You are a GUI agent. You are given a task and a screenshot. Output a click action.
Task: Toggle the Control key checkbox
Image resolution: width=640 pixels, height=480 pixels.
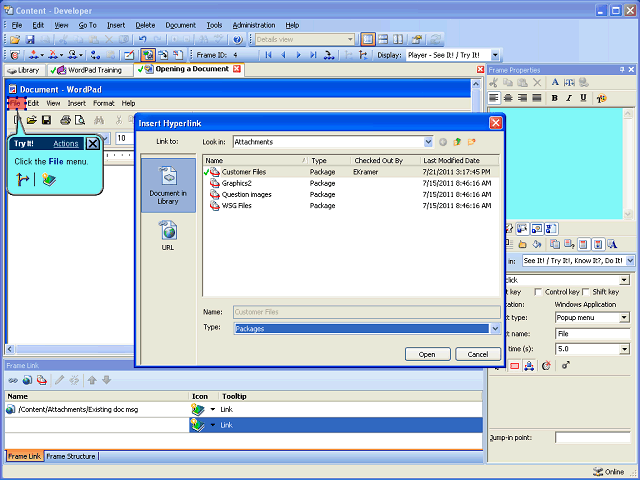click(538, 292)
